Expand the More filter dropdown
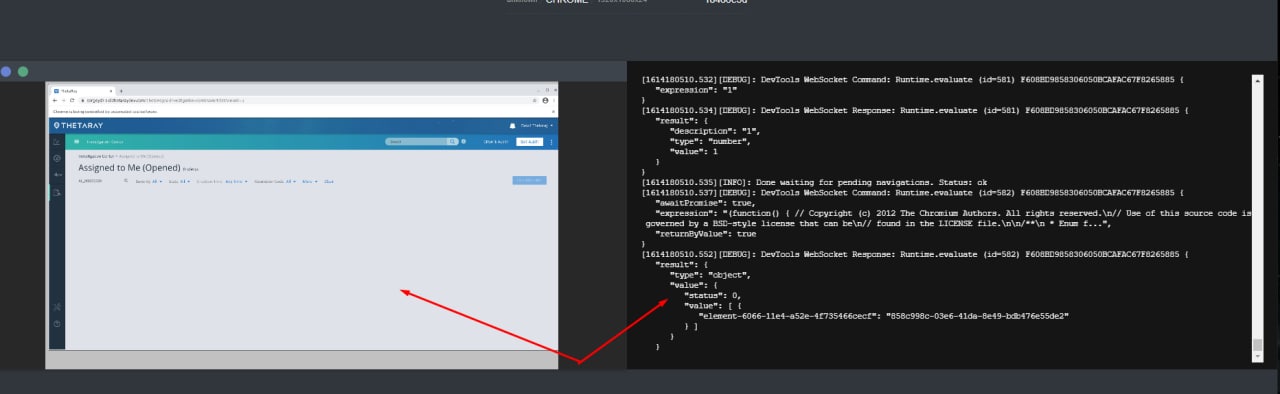This screenshot has height=394, width=1280. [309, 181]
